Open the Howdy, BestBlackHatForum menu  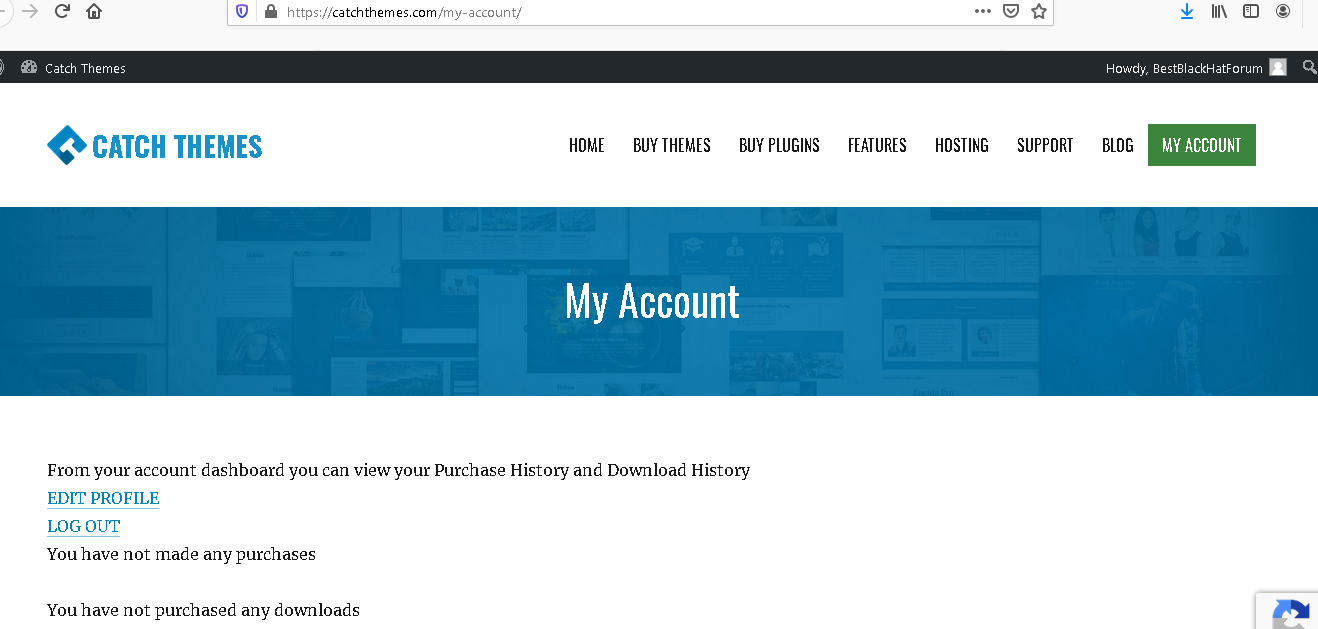pos(1196,68)
